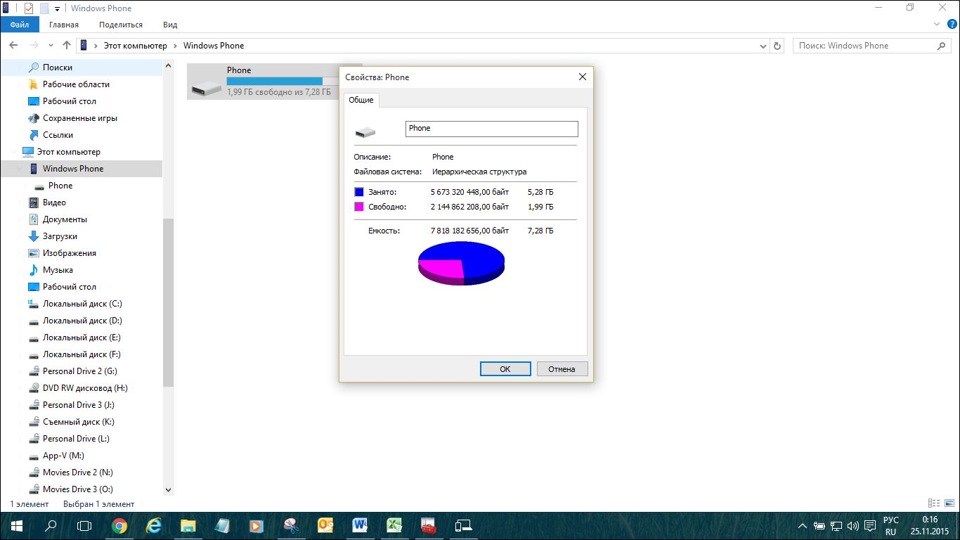Image resolution: width=960 pixels, height=540 pixels.
Task: Click the blue Занято color swatch
Action: pos(359,192)
